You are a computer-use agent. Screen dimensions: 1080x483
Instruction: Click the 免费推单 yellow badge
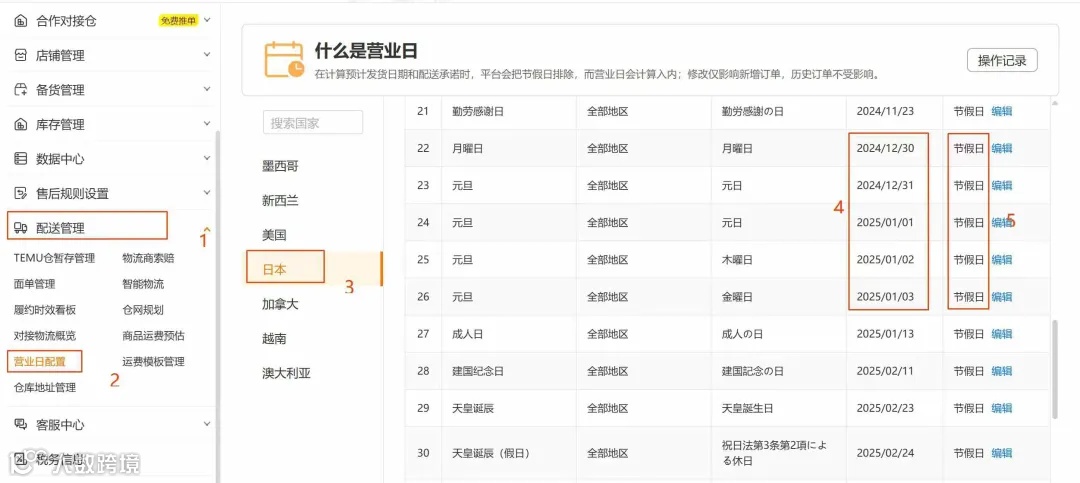(178, 21)
